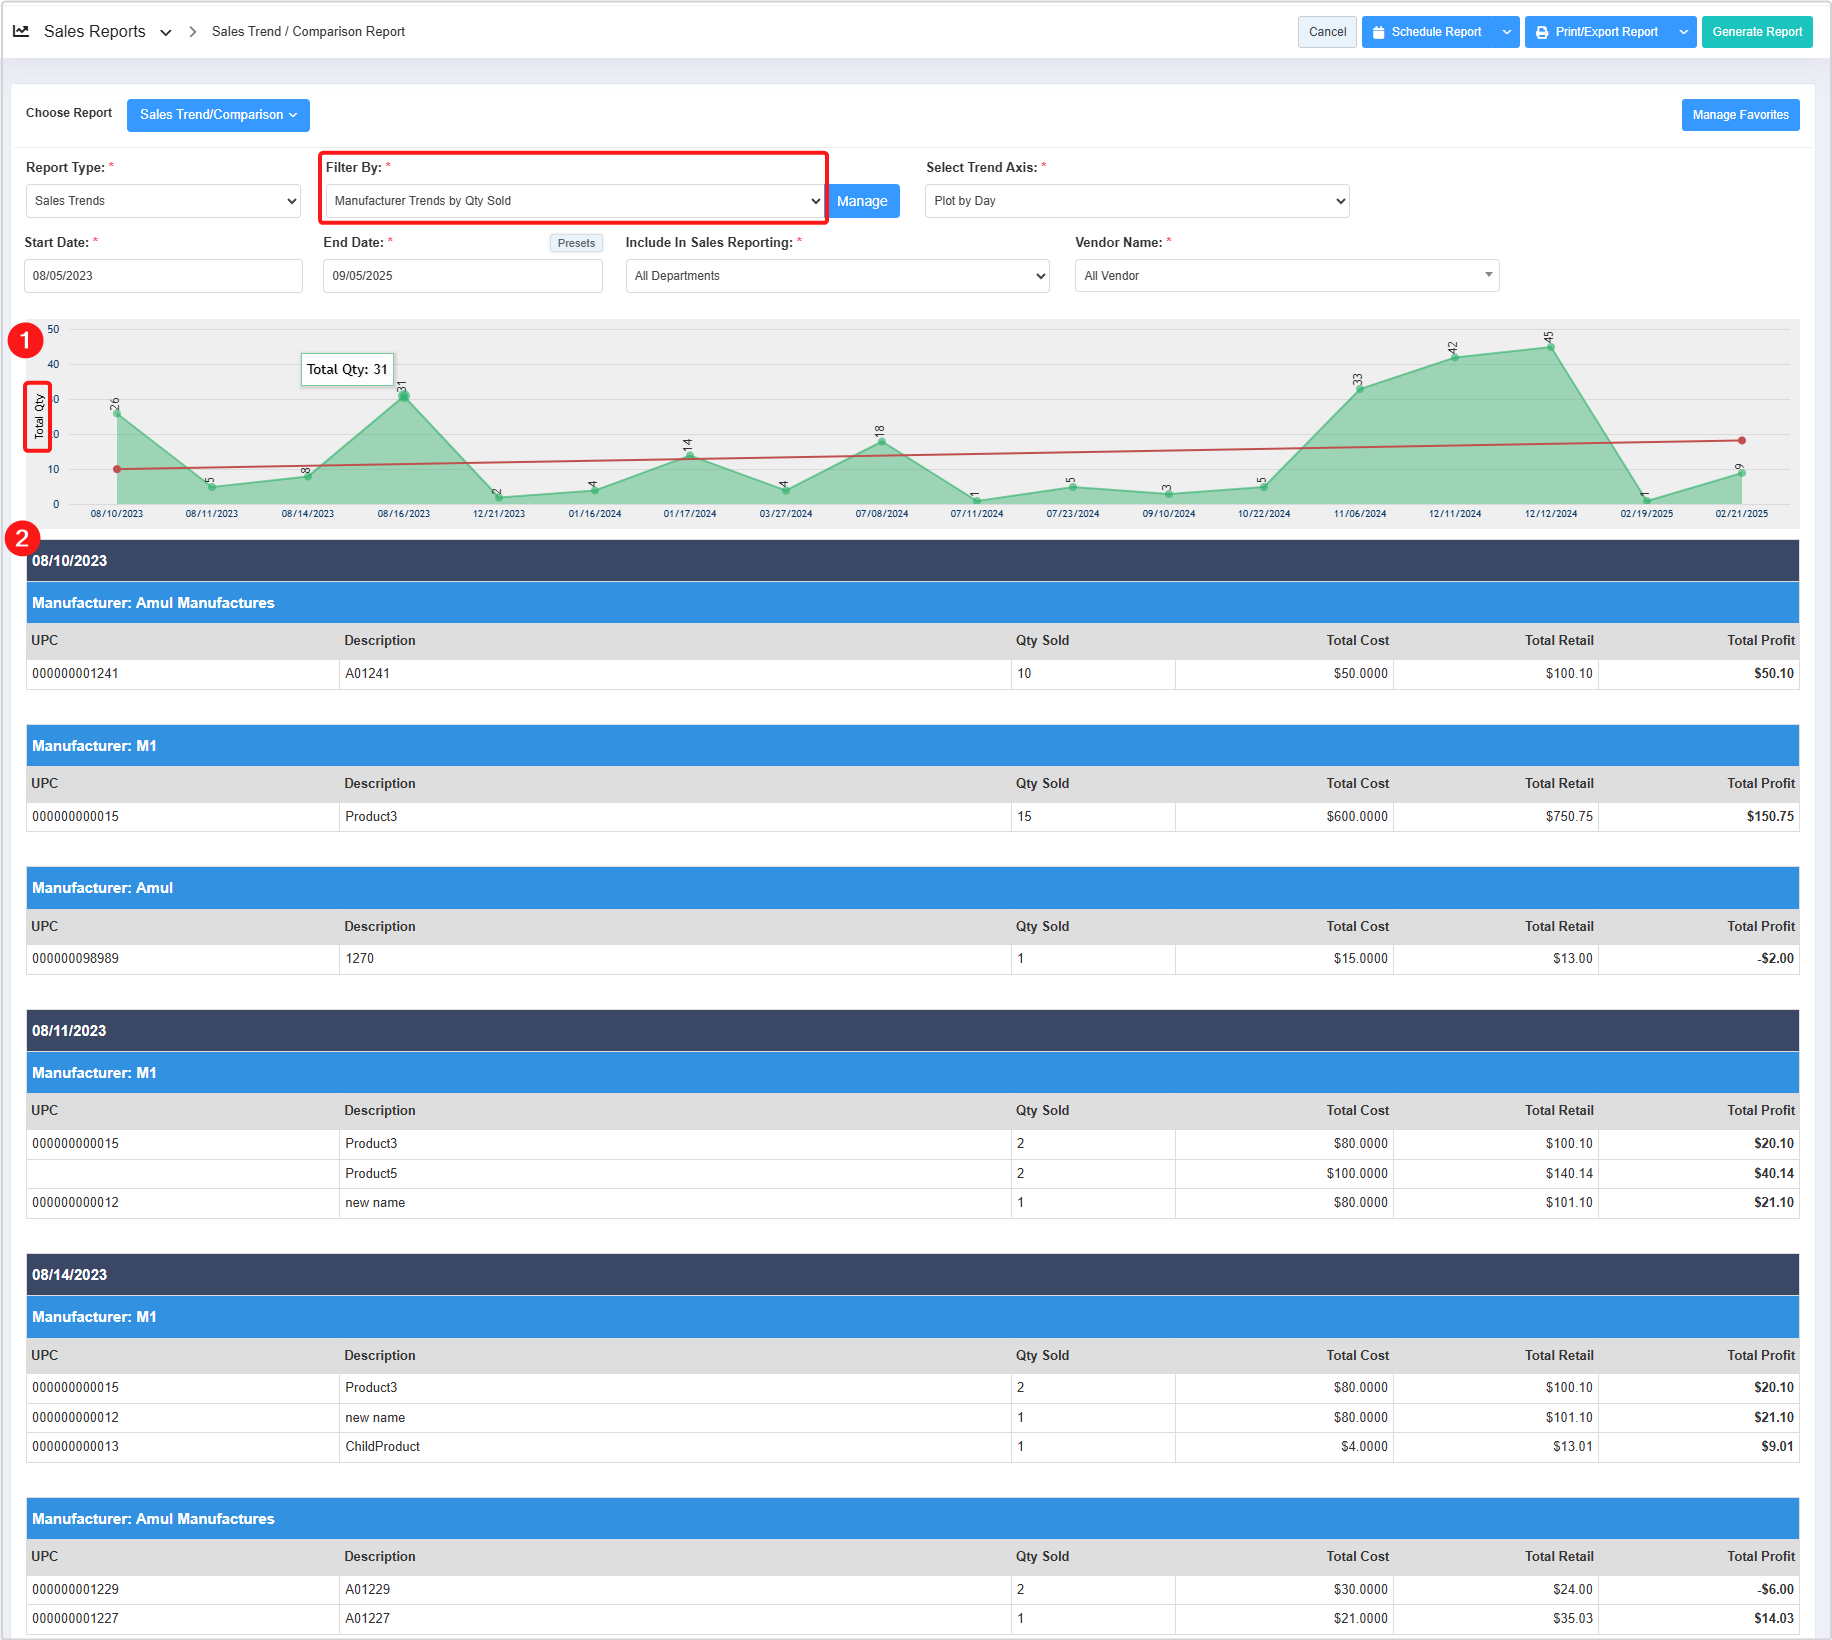Open the Sales Trend/Comparison report chooser
The image size is (1832, 1640).
[x=218, y=115]
